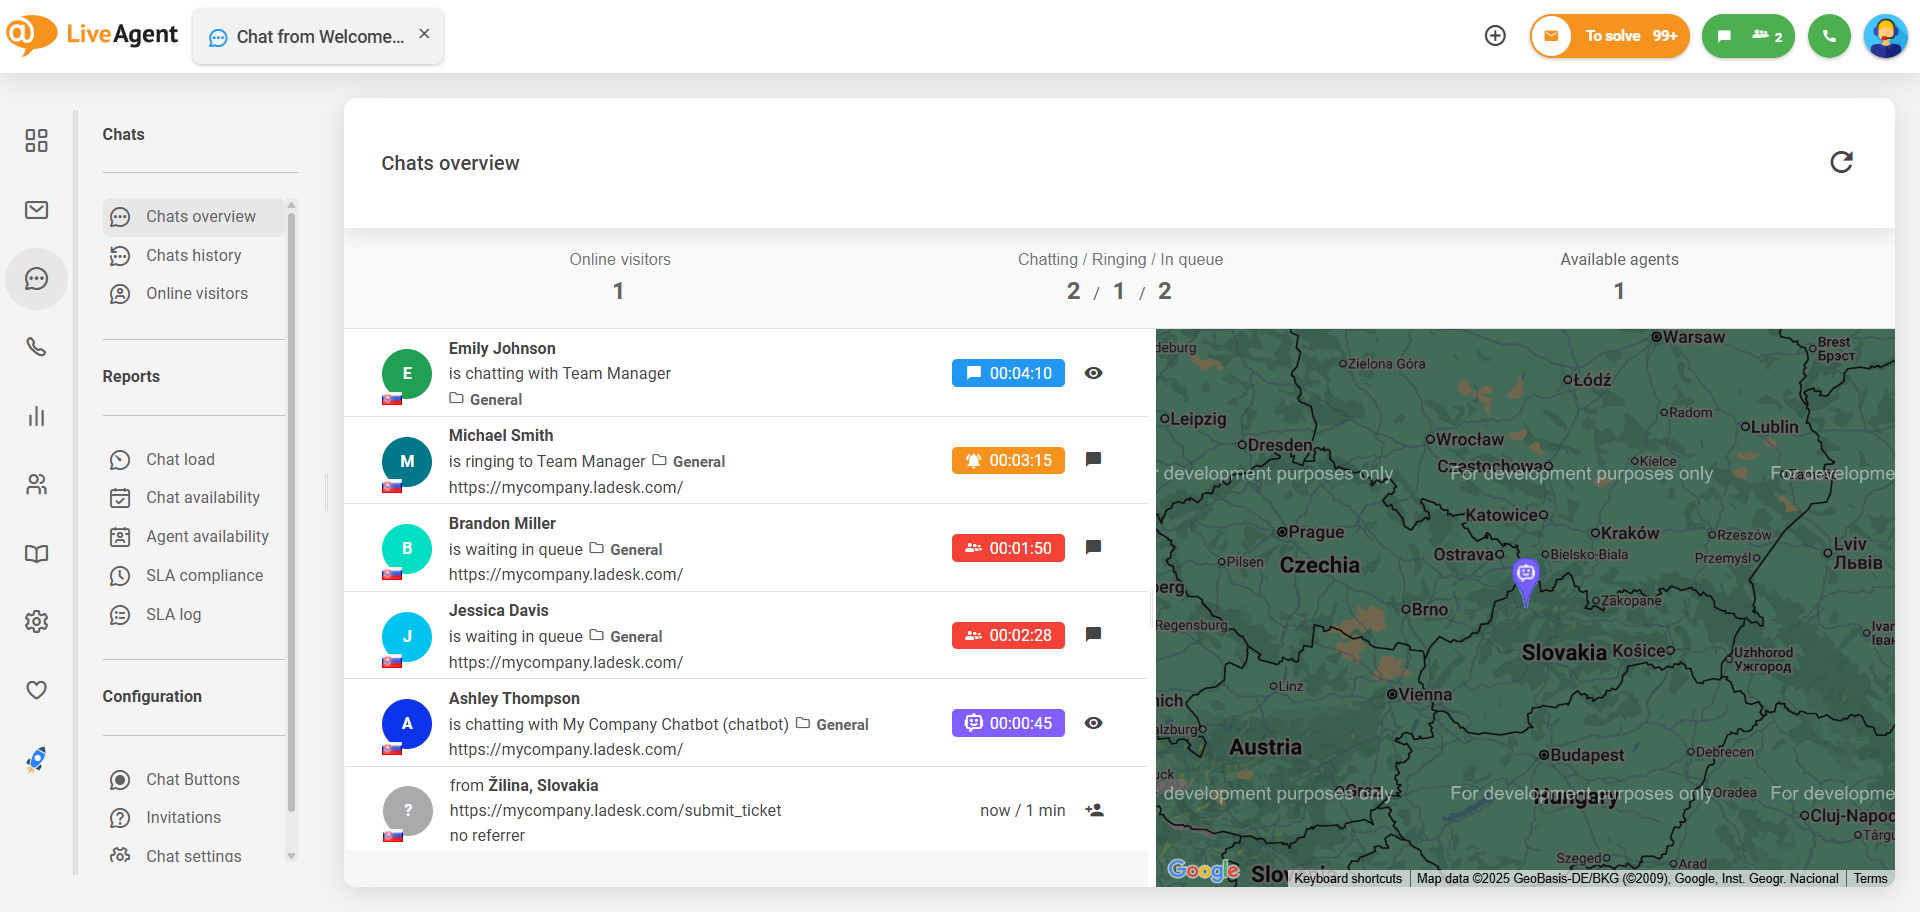Open Knowledge base book icon
Screen dimensions: 1920x912
tap(37, 554)
